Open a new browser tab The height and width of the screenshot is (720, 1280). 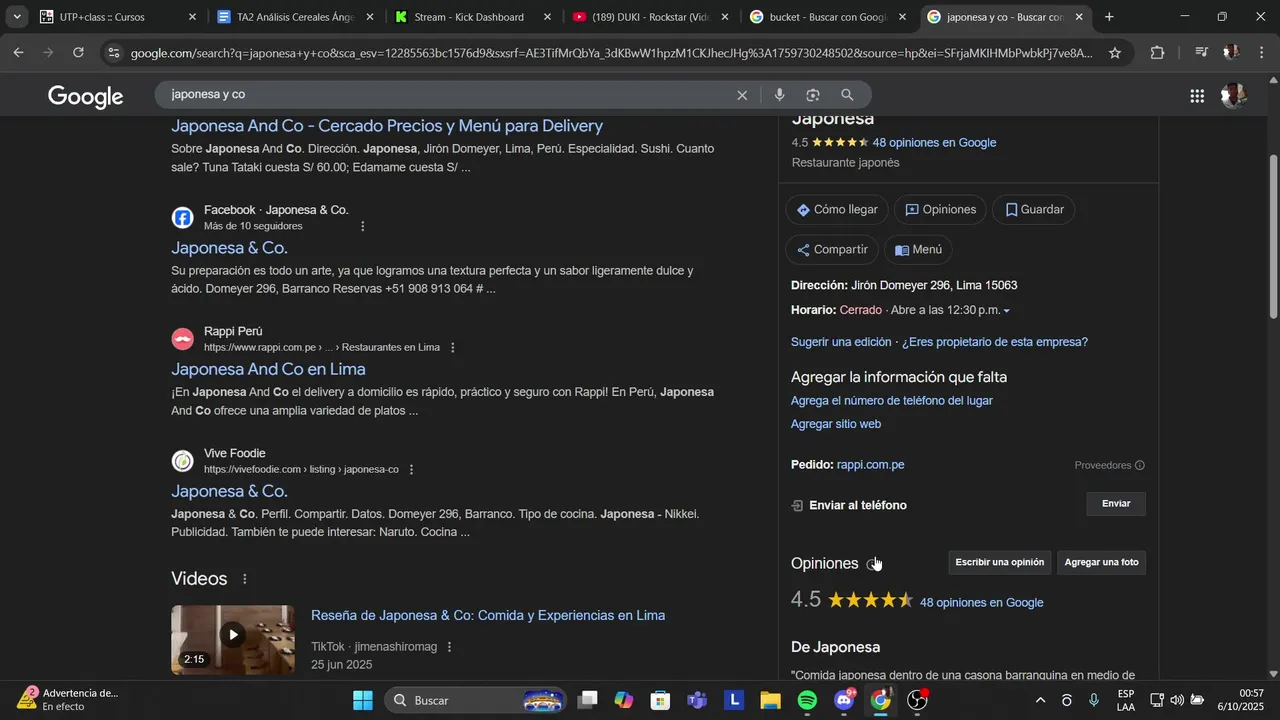click(x=1109, y=17)
